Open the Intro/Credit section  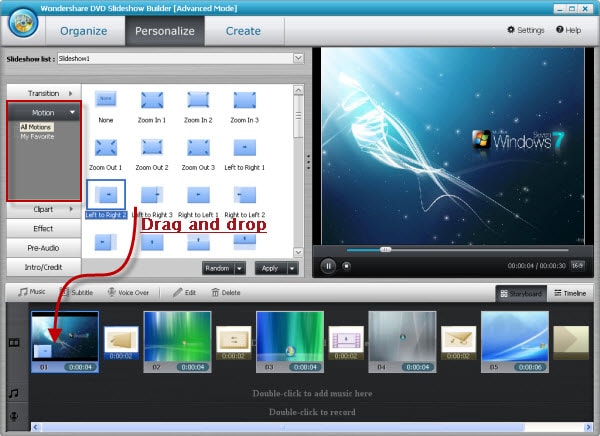(x=44, y=267)
